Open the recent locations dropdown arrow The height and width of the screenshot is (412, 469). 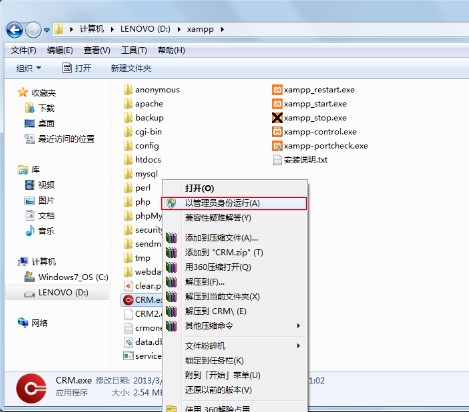click(x=47, y=30)
